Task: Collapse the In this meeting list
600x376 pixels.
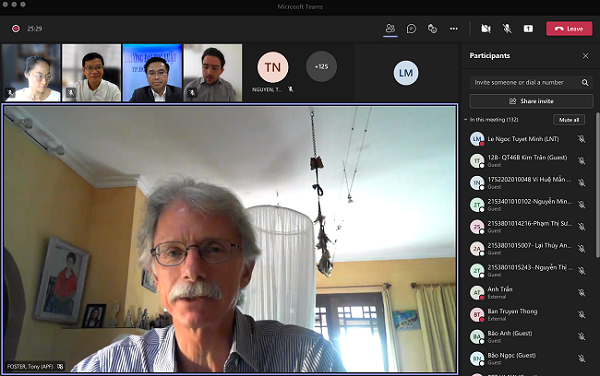Action: 466,120
